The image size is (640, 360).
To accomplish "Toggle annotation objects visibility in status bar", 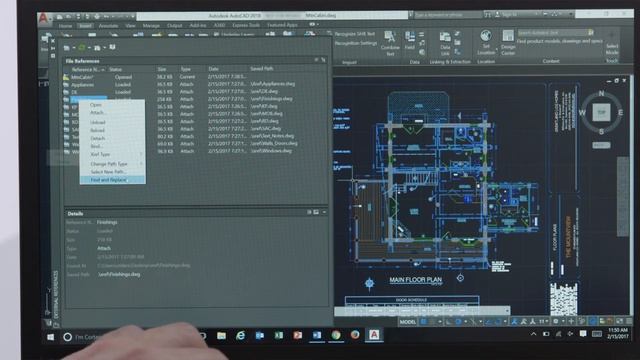I will [x=514, y=322].
